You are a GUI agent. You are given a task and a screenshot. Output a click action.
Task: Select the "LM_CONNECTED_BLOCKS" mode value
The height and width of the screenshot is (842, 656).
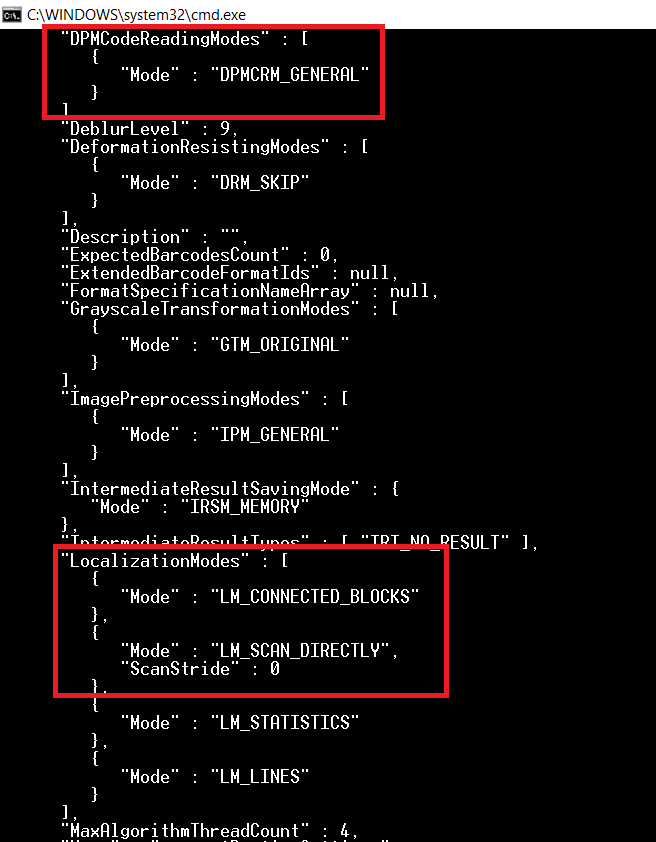(315, 597)
